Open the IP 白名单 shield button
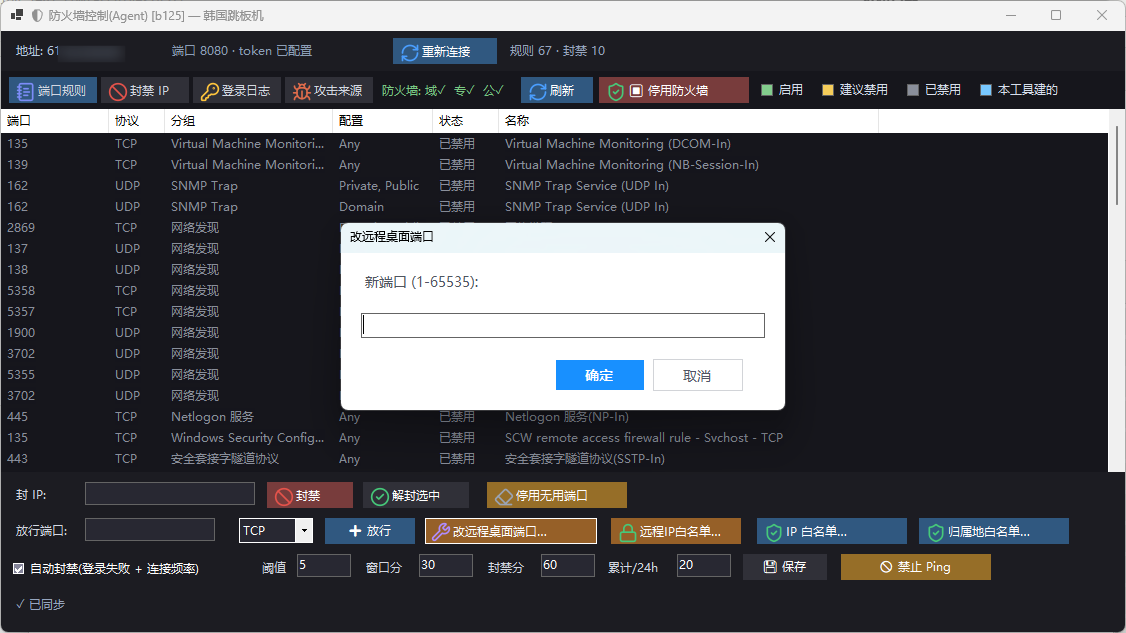Image resolution: width=1126 pixels, height=633 pixels. pos(832,531)
